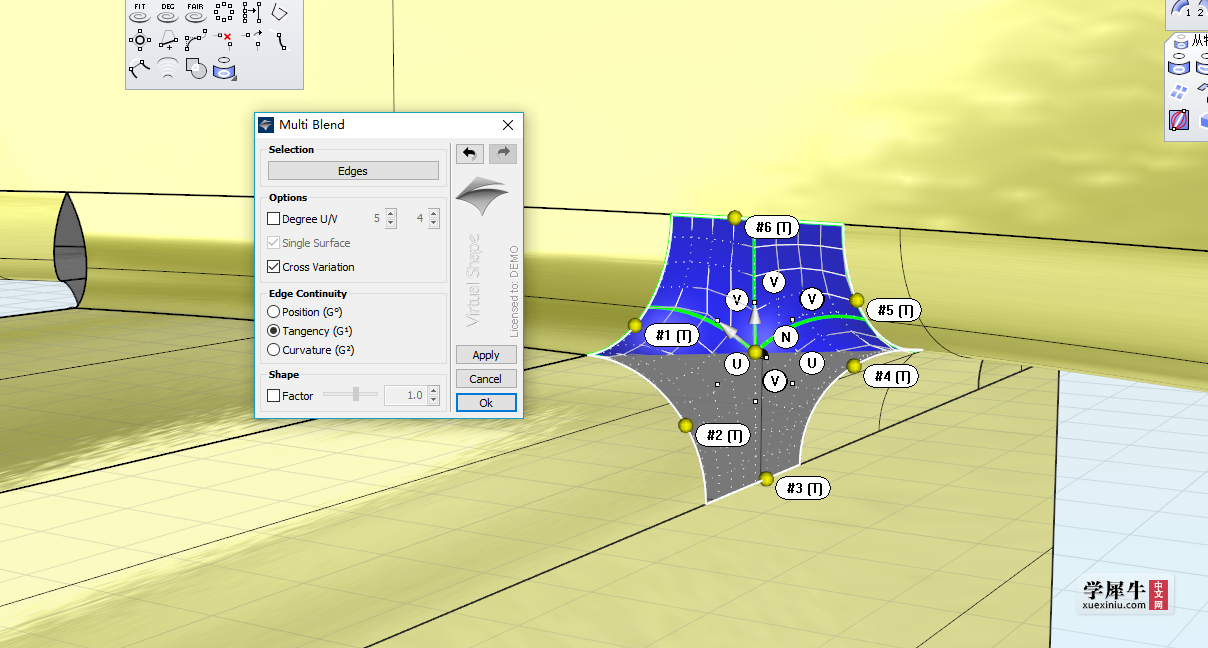
Task: Click the Factor slider handle
Action: tap(356, 395)
